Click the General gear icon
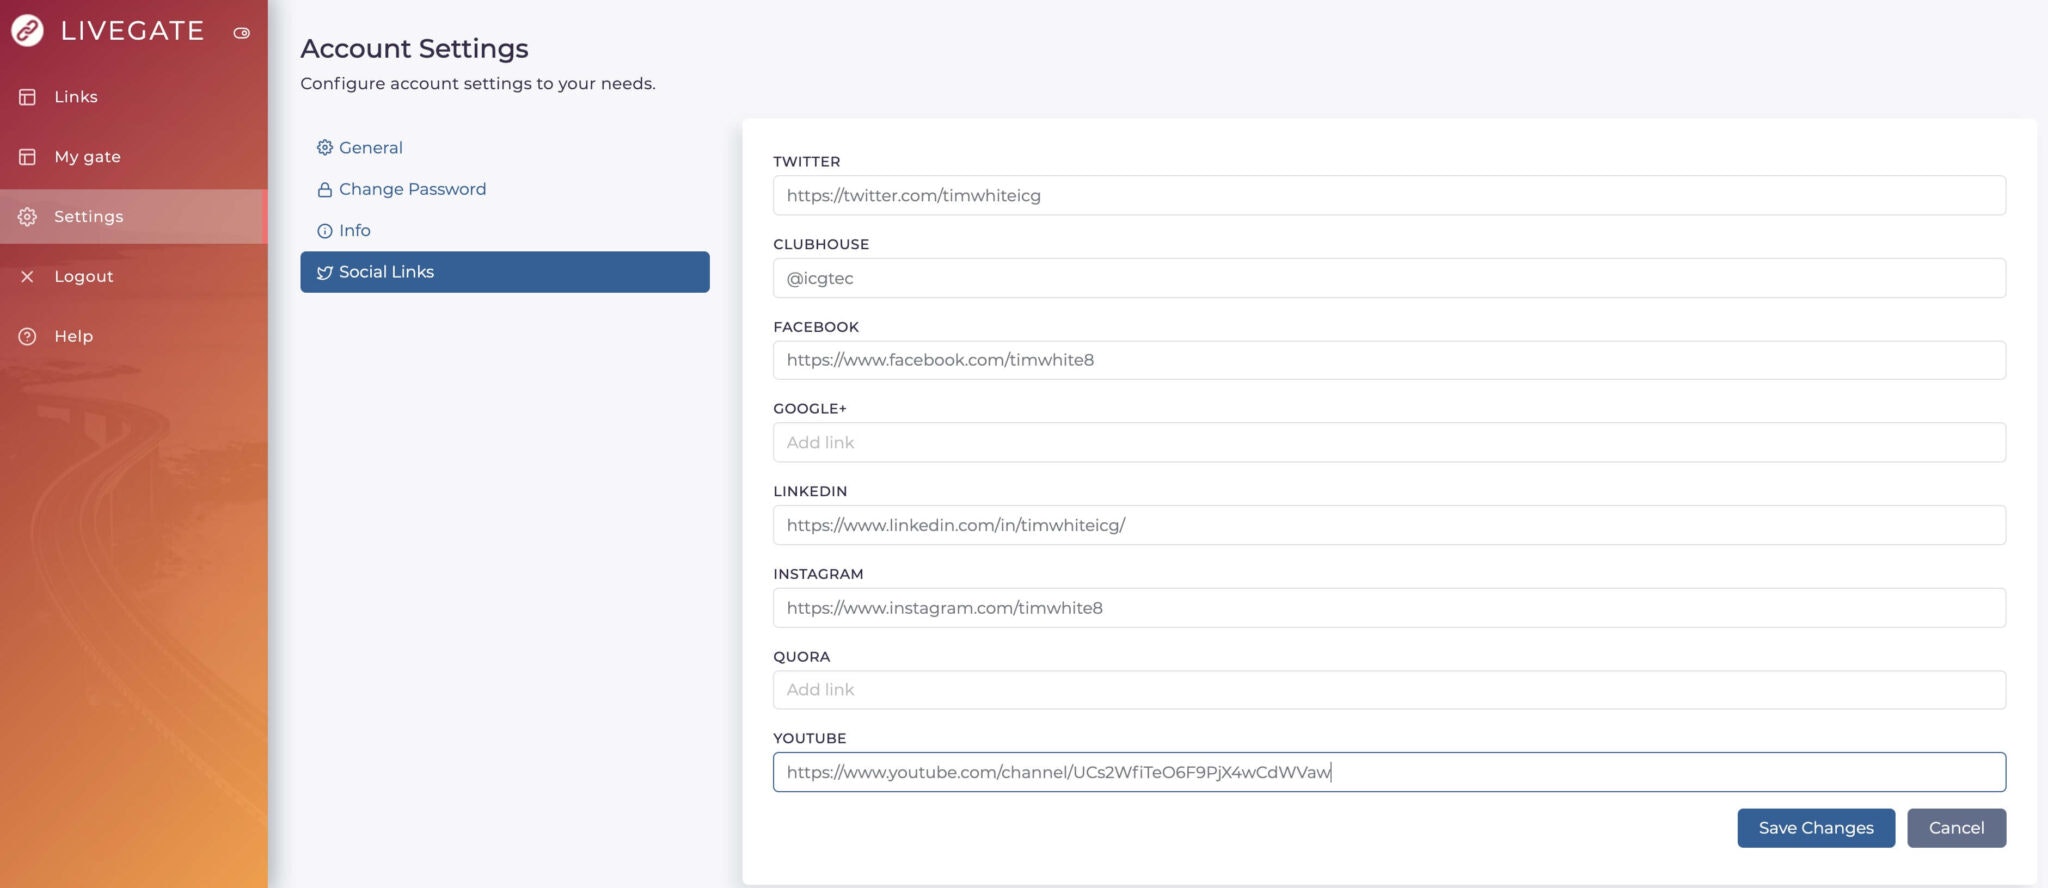The image size is (2048, 888). [x=325, y=148]
